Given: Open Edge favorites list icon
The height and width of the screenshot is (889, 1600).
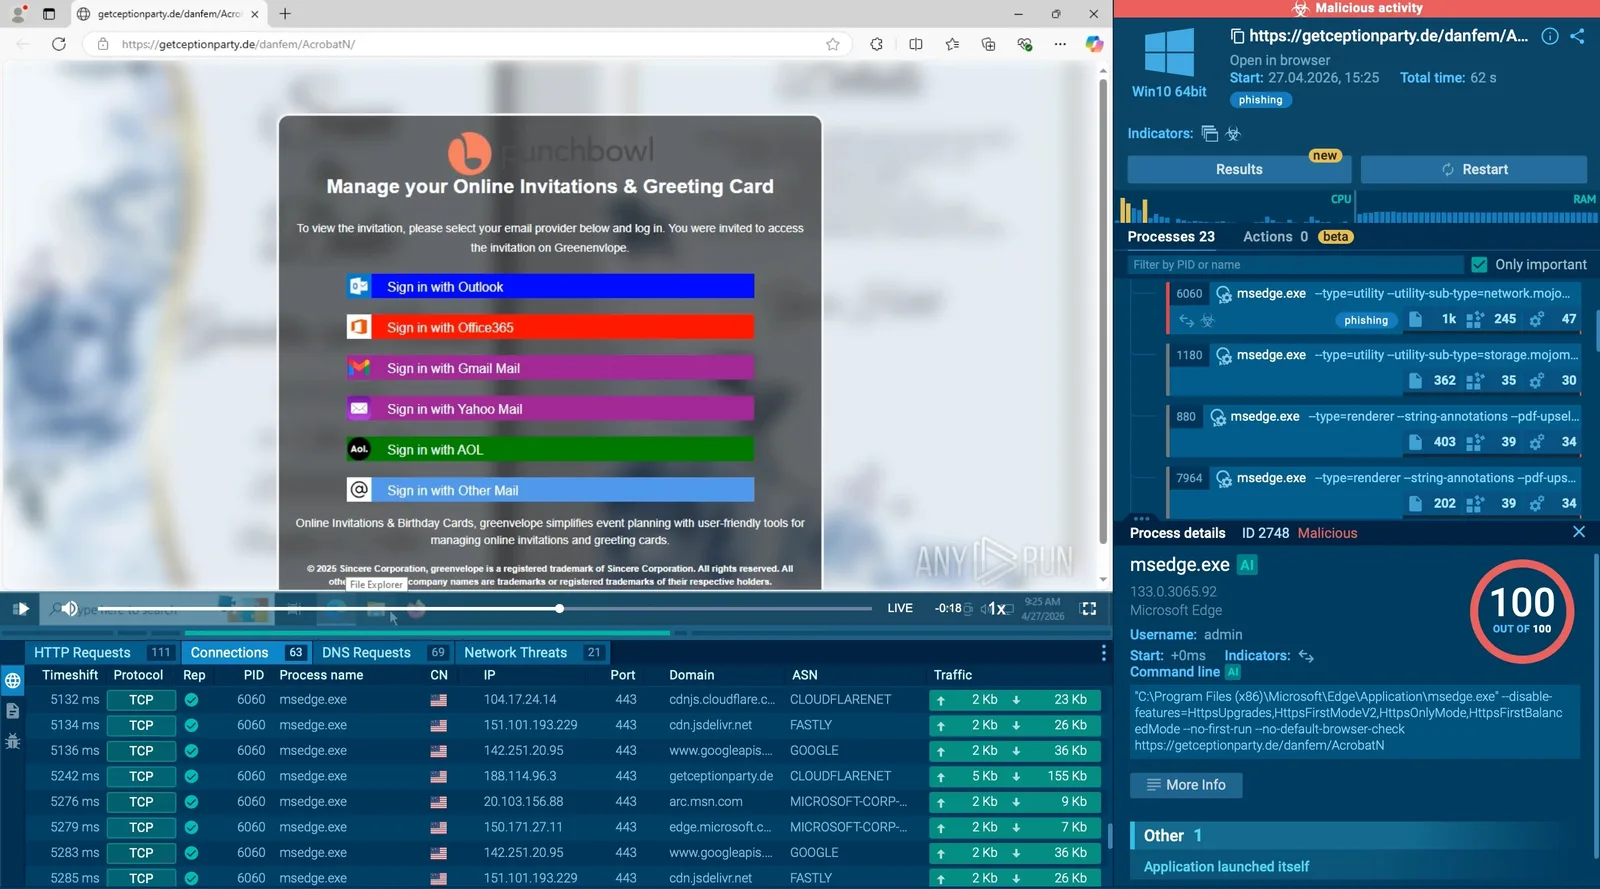Looking at the screenshot, I should pyautogui.click(x=952, y=44).
